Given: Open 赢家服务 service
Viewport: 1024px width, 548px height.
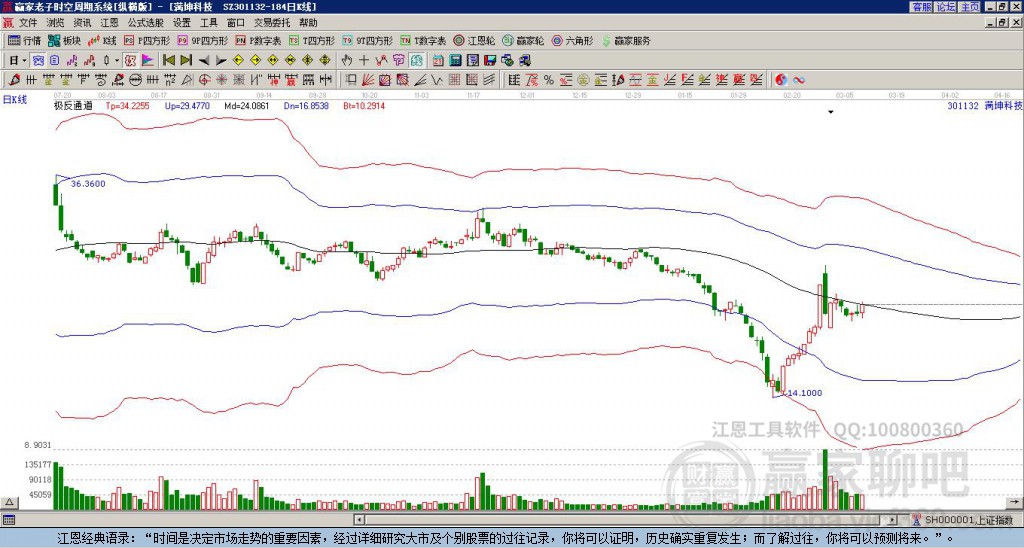Looking at the screenshot, I should point(626,40).
